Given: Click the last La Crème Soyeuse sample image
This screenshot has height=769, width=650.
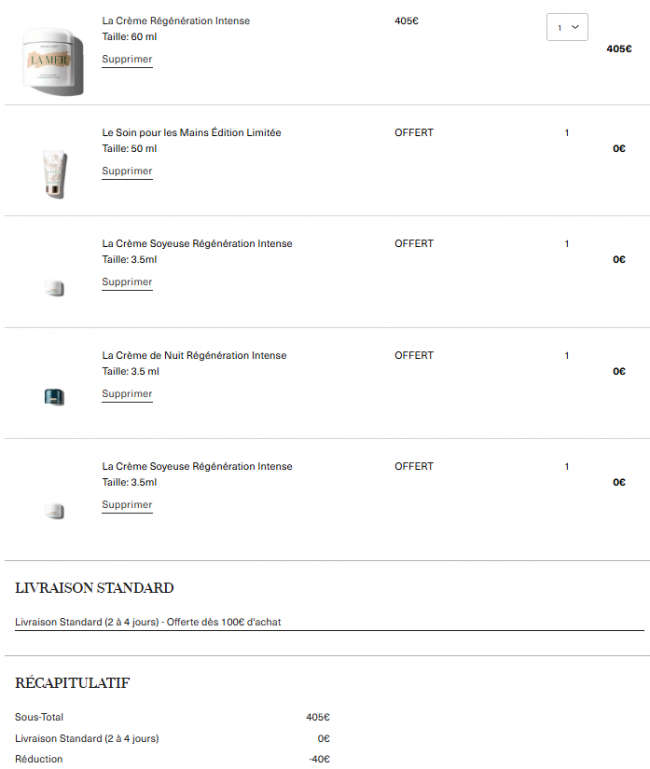Looking at the screenshot, I should coord(54,511).
